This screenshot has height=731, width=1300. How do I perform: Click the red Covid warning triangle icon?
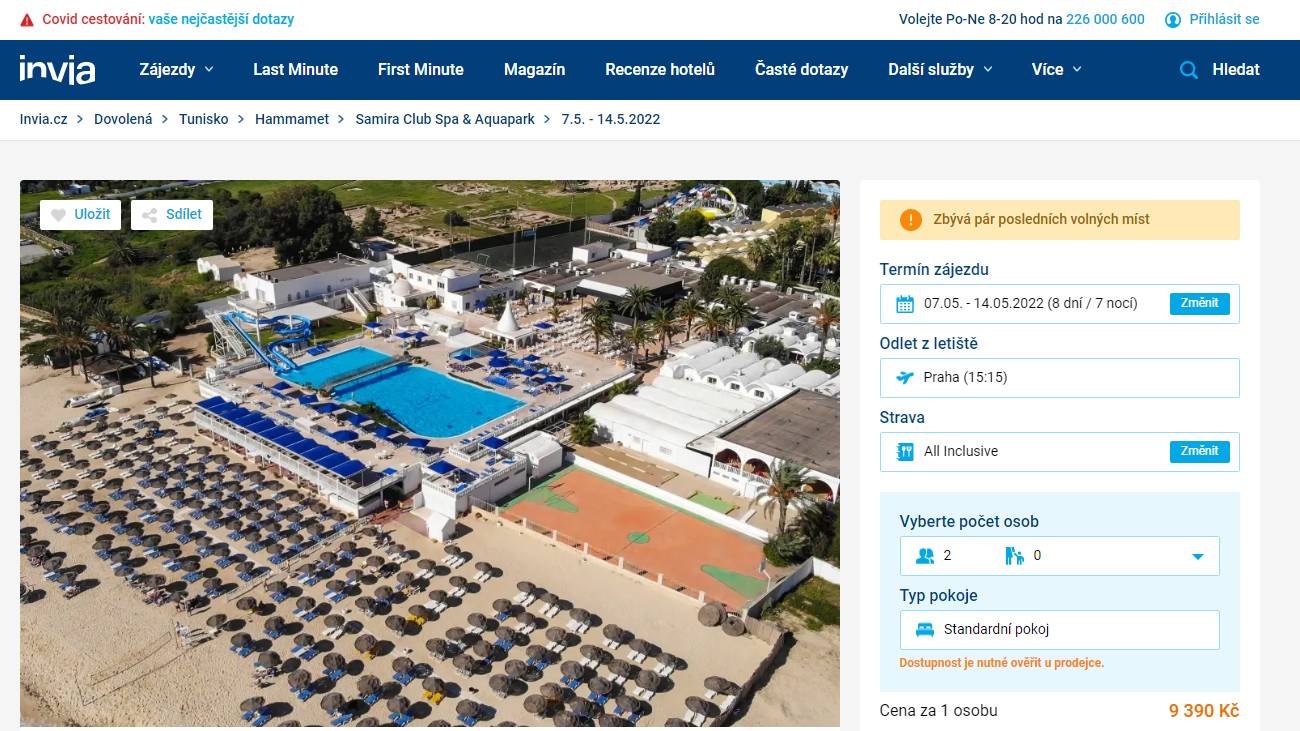pos(27,19)
